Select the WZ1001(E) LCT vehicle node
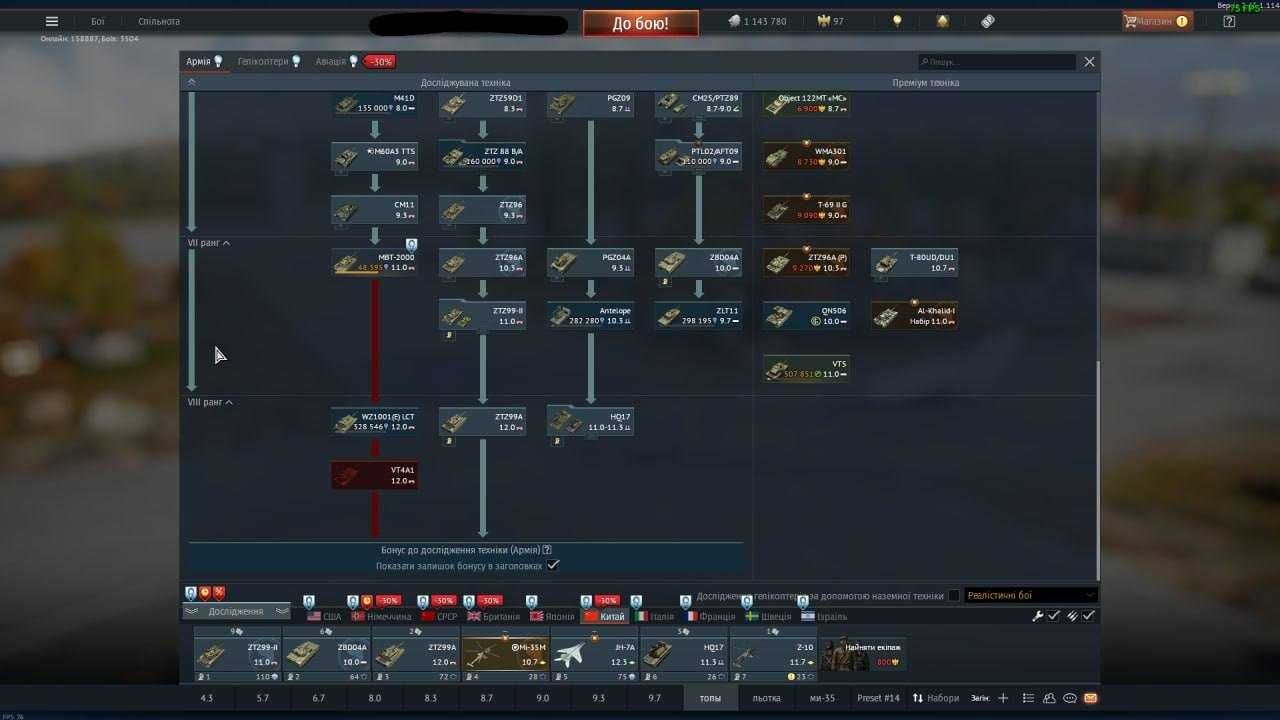Viewport: 1280px width, 720px height. pyautogui.click(x=375, y=422)
